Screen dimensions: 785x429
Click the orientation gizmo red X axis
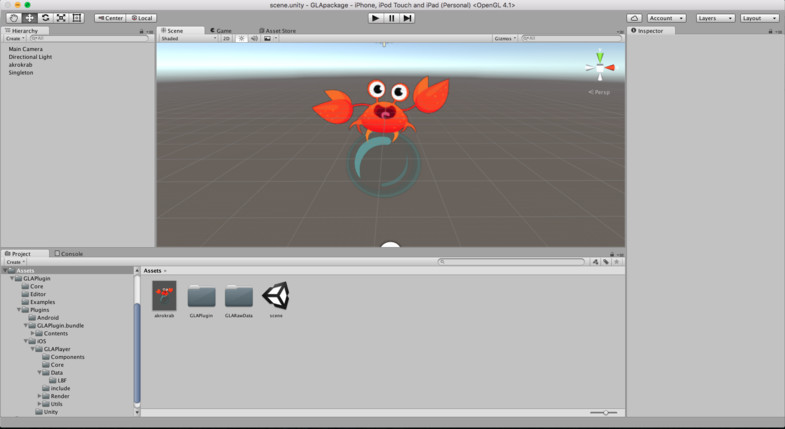[x=610, y=68]
